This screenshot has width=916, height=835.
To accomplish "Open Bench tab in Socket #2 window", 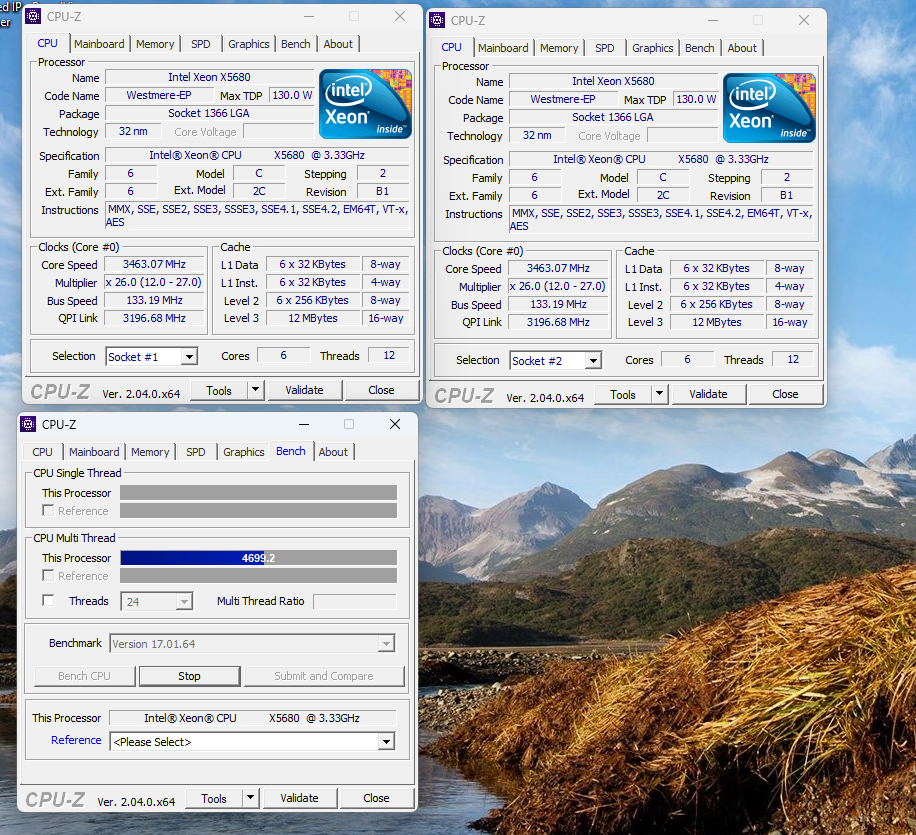I will [x=699, y=48].
